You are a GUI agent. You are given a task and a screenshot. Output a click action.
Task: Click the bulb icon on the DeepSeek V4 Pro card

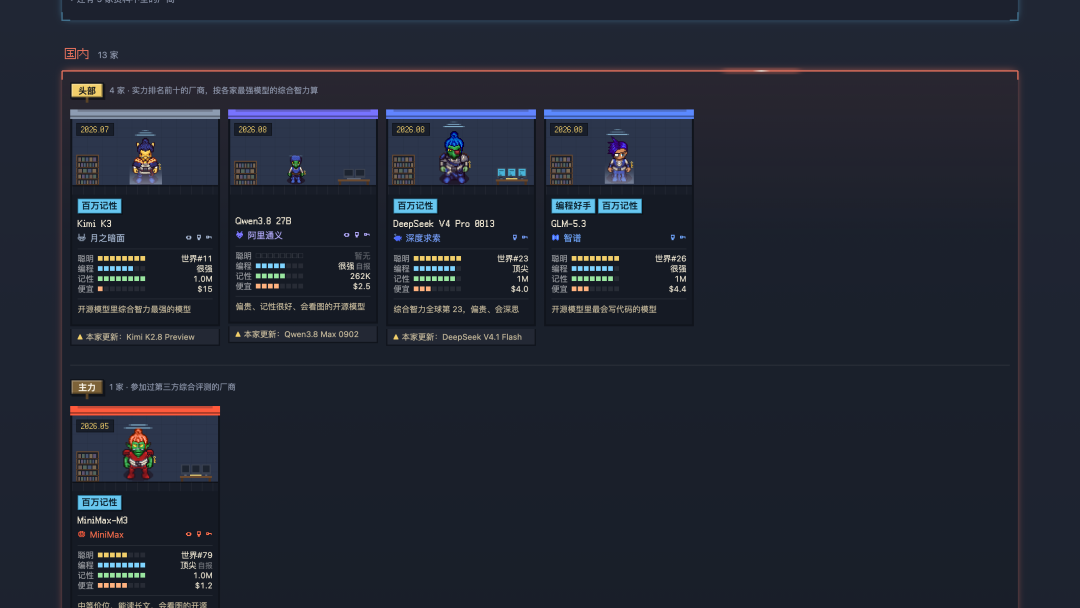coord(515,238)
